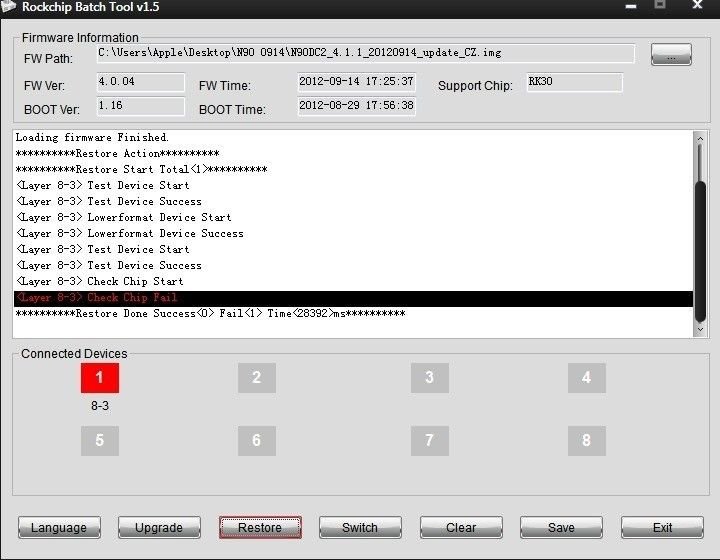Screen dimensions: 720x560
Task: Select device slot 7
Action: click(429, 441)
